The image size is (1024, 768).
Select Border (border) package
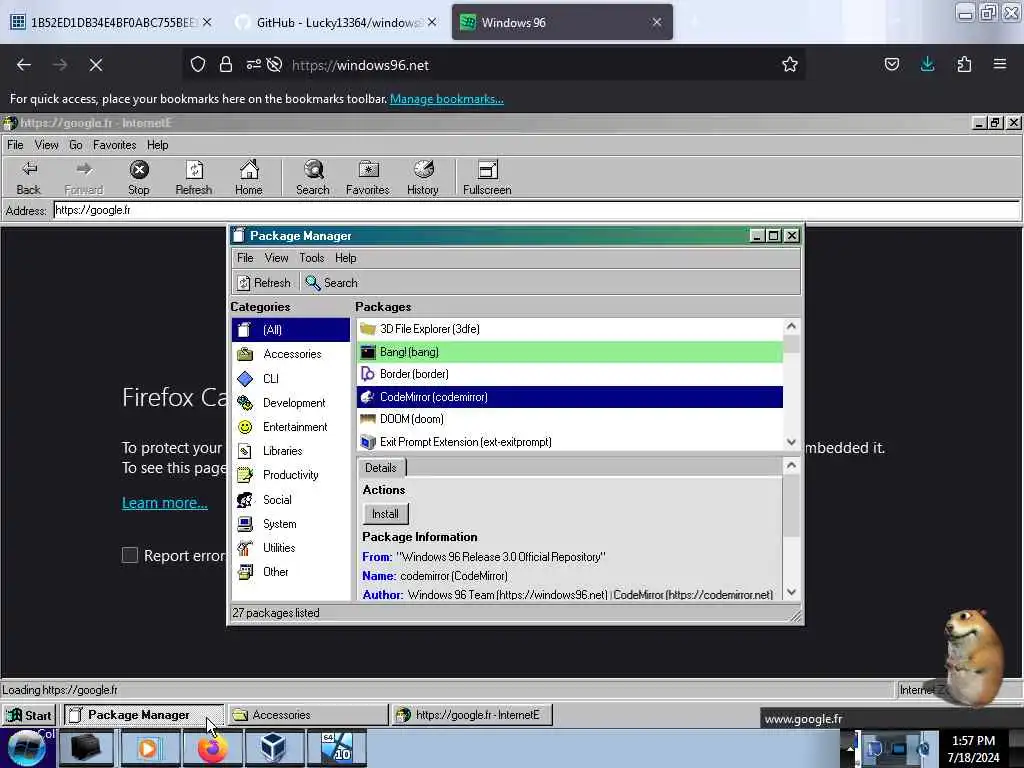point(569,374)
